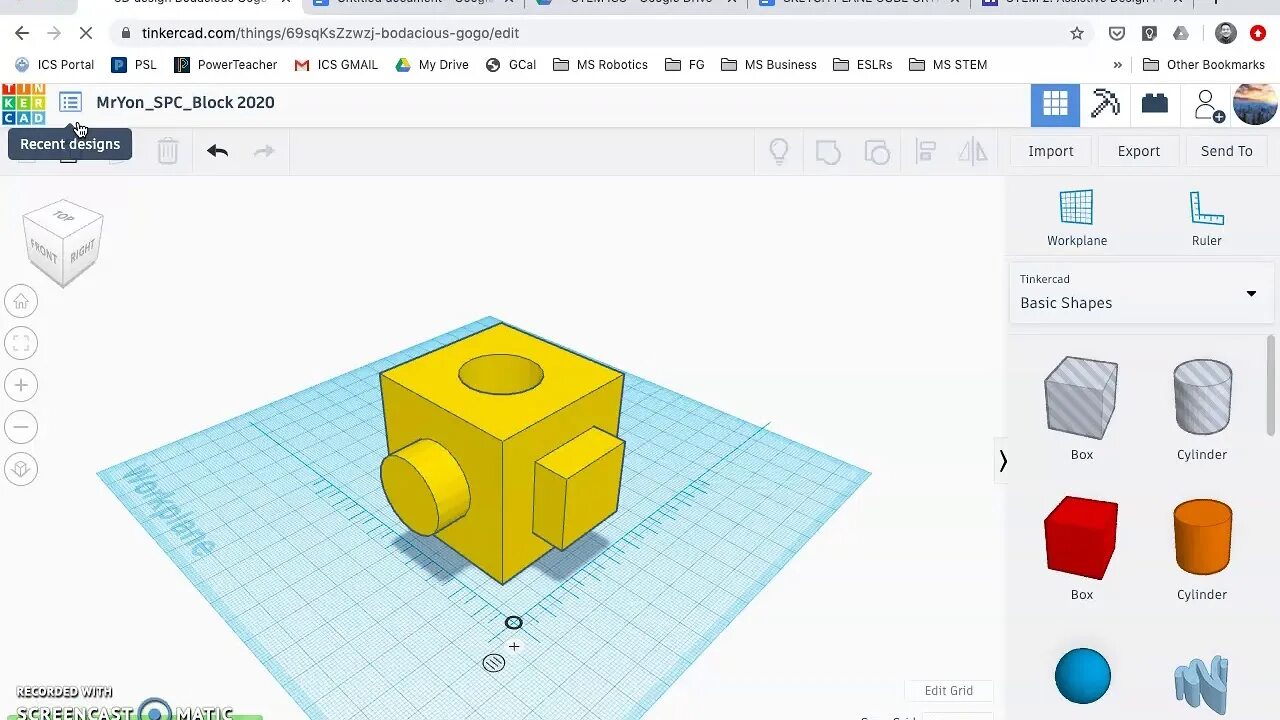Click the Group shapes icon
1280x720 pixels.
click(x=828, y=152)
